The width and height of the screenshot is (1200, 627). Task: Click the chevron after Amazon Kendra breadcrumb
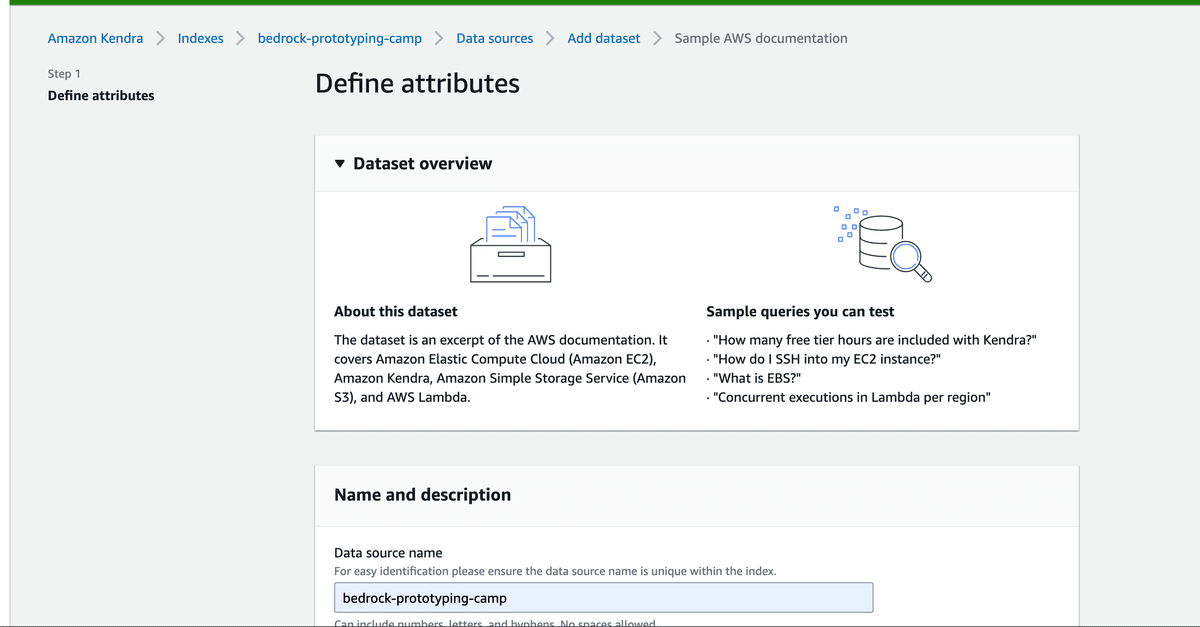160,39
